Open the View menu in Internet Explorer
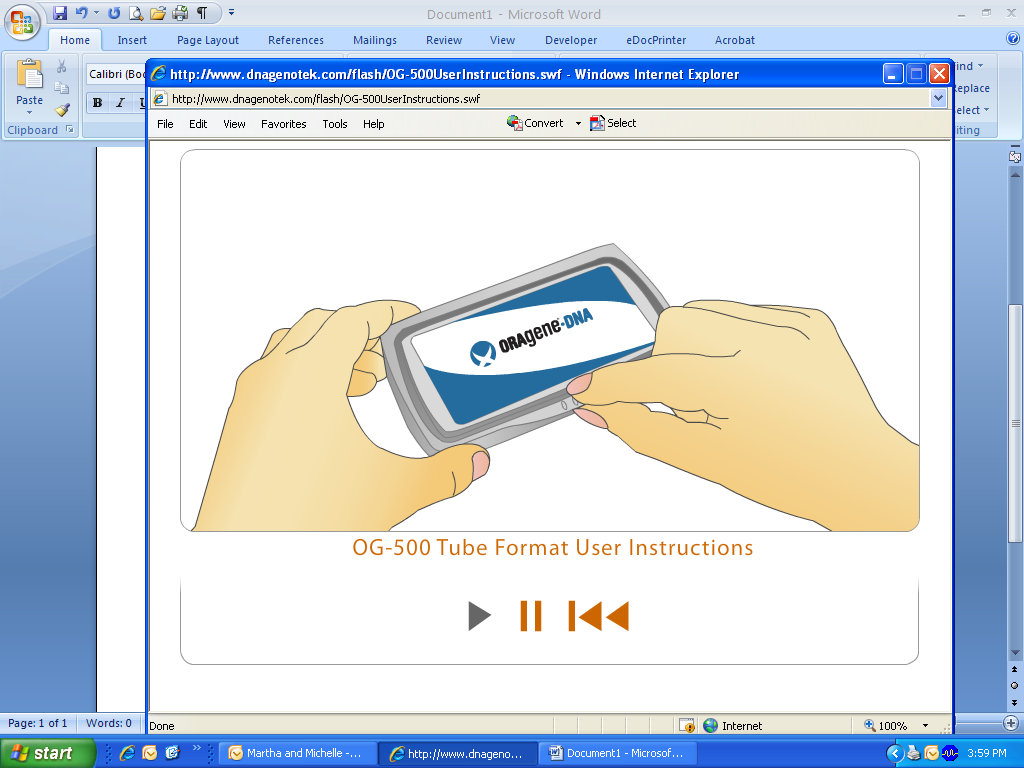This screenshot has width=1024, height=768. pyautogui.click(x=234, y=124)
